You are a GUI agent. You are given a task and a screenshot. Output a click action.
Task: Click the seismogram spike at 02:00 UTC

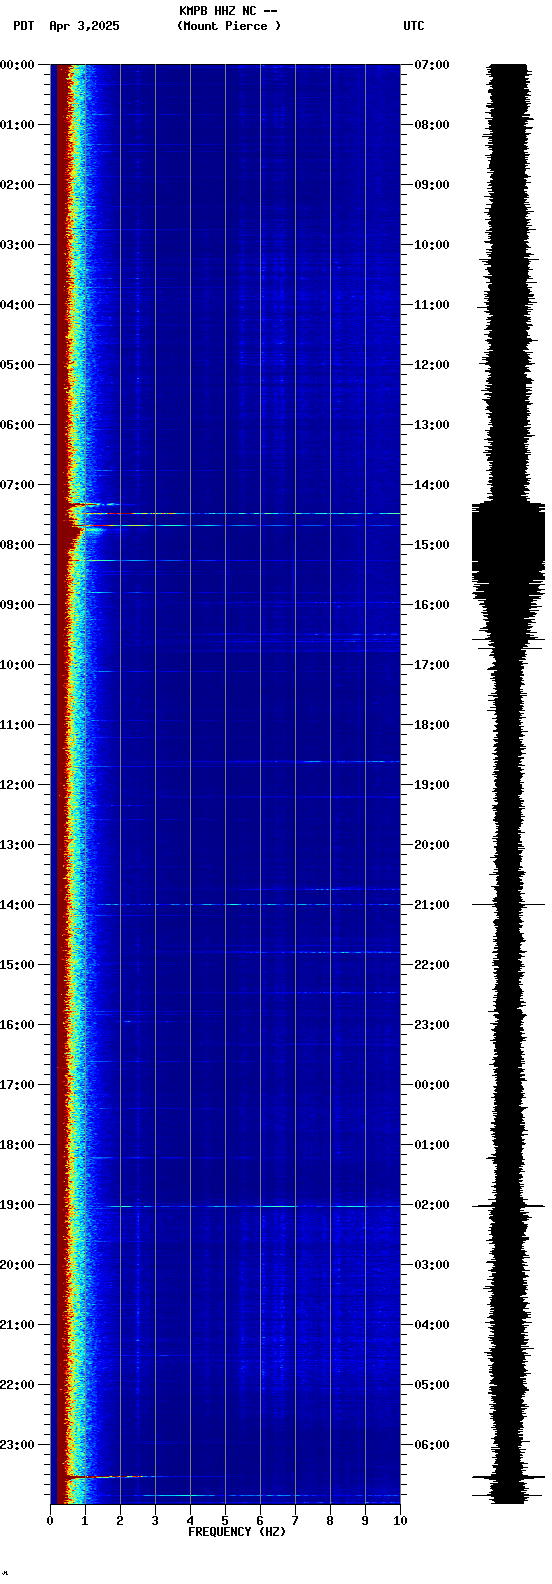coord(508,1206)
